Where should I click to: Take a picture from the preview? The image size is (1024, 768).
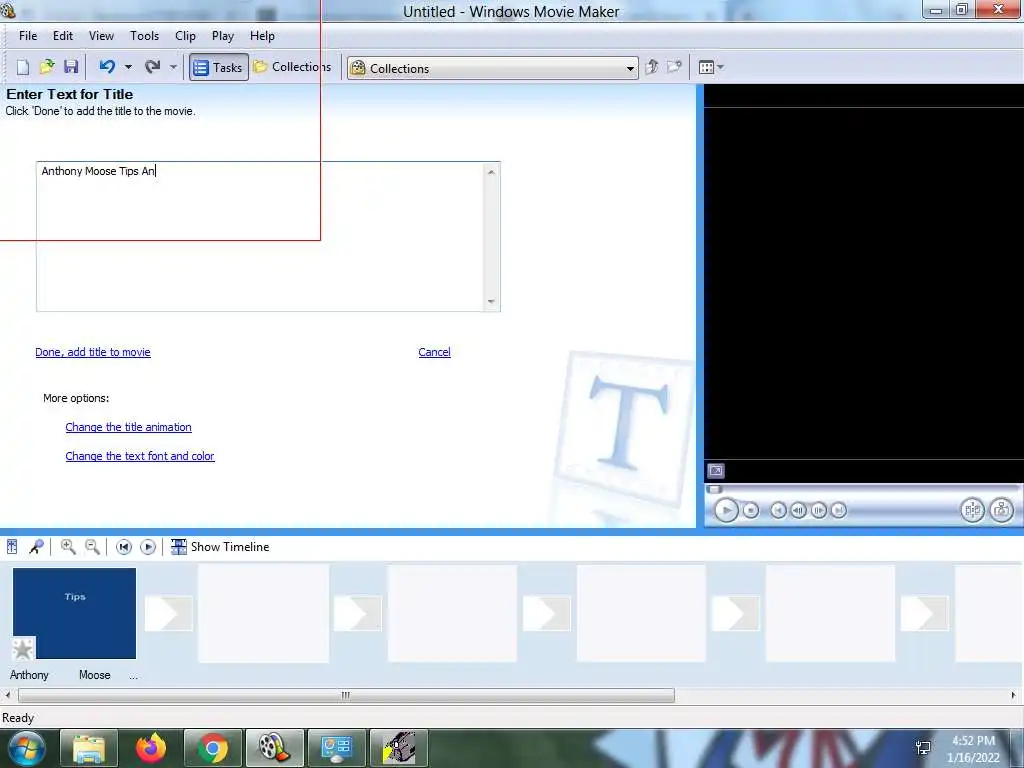pos(1002,510)
